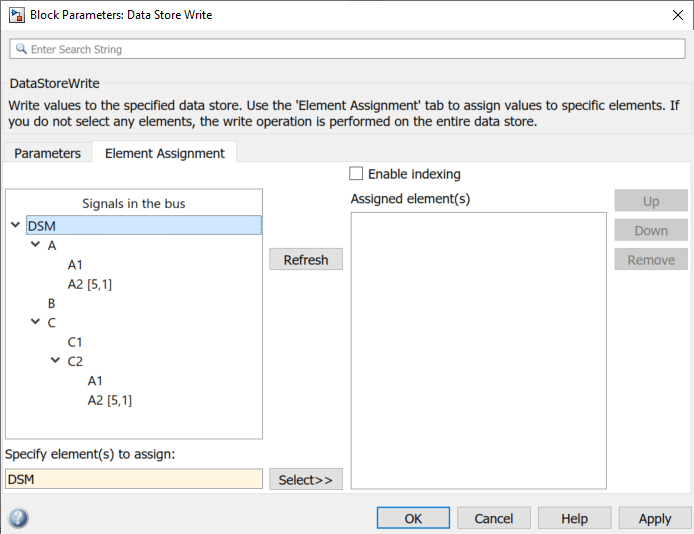Open Help for this block
Screen dimensions: 694x534
574,518
